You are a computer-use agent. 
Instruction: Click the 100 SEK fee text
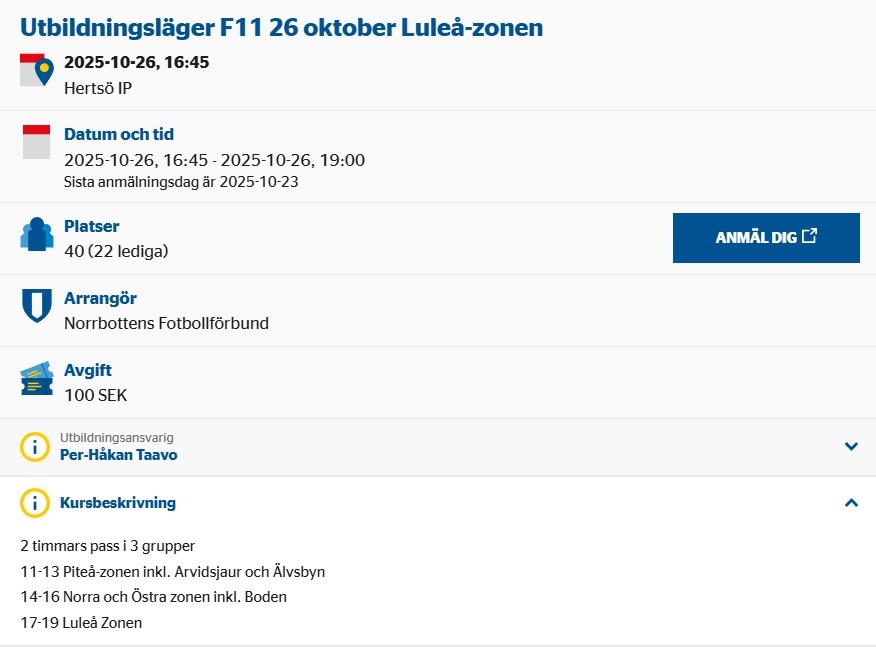pos(95,395)
